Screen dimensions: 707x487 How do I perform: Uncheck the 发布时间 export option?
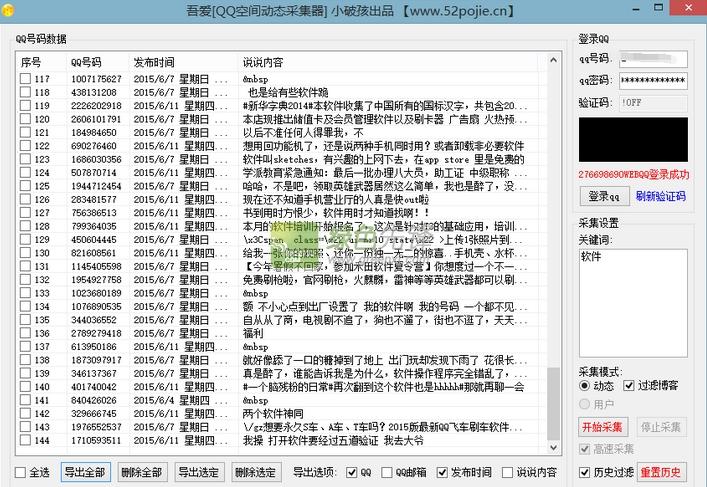(x=443, y=473)
